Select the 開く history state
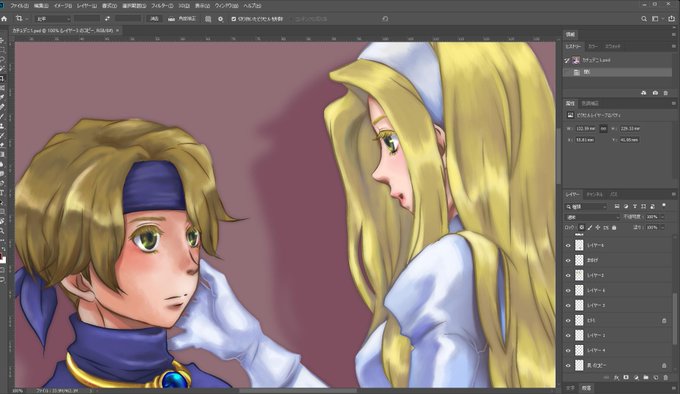 pos(618,72)
